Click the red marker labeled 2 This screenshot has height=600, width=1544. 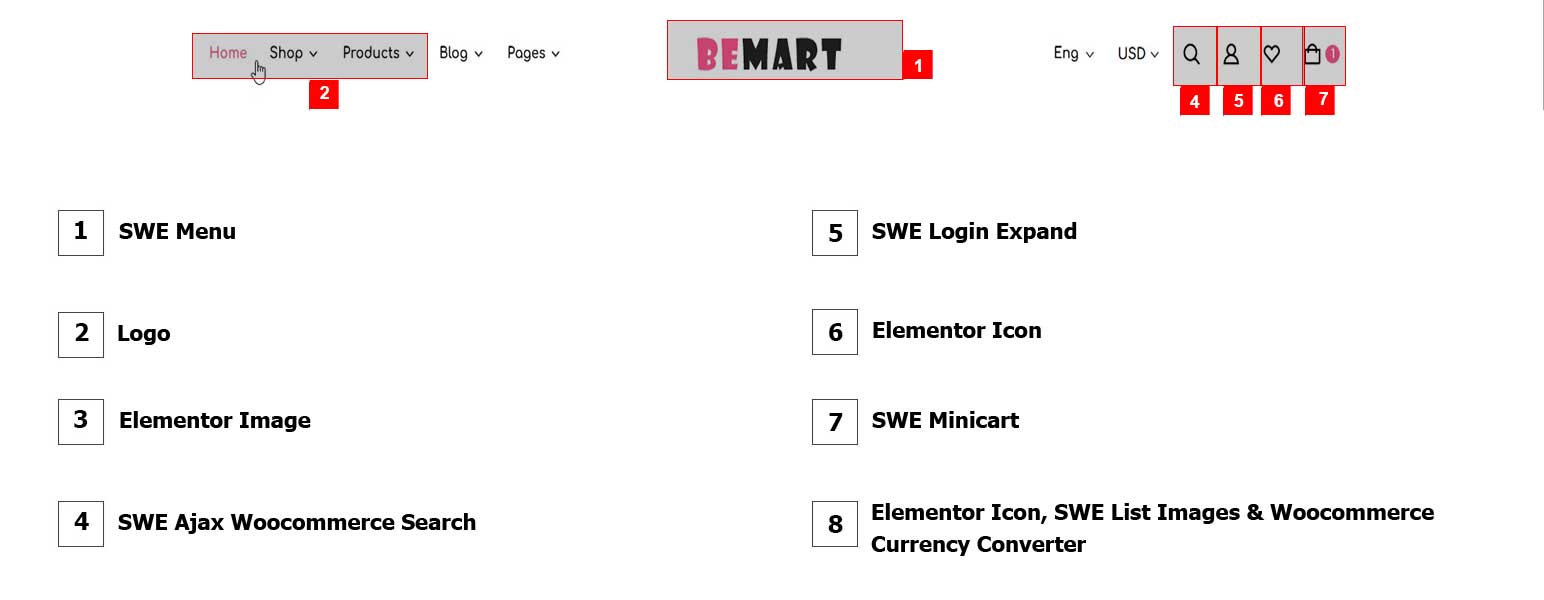click(x=323, y=93)
